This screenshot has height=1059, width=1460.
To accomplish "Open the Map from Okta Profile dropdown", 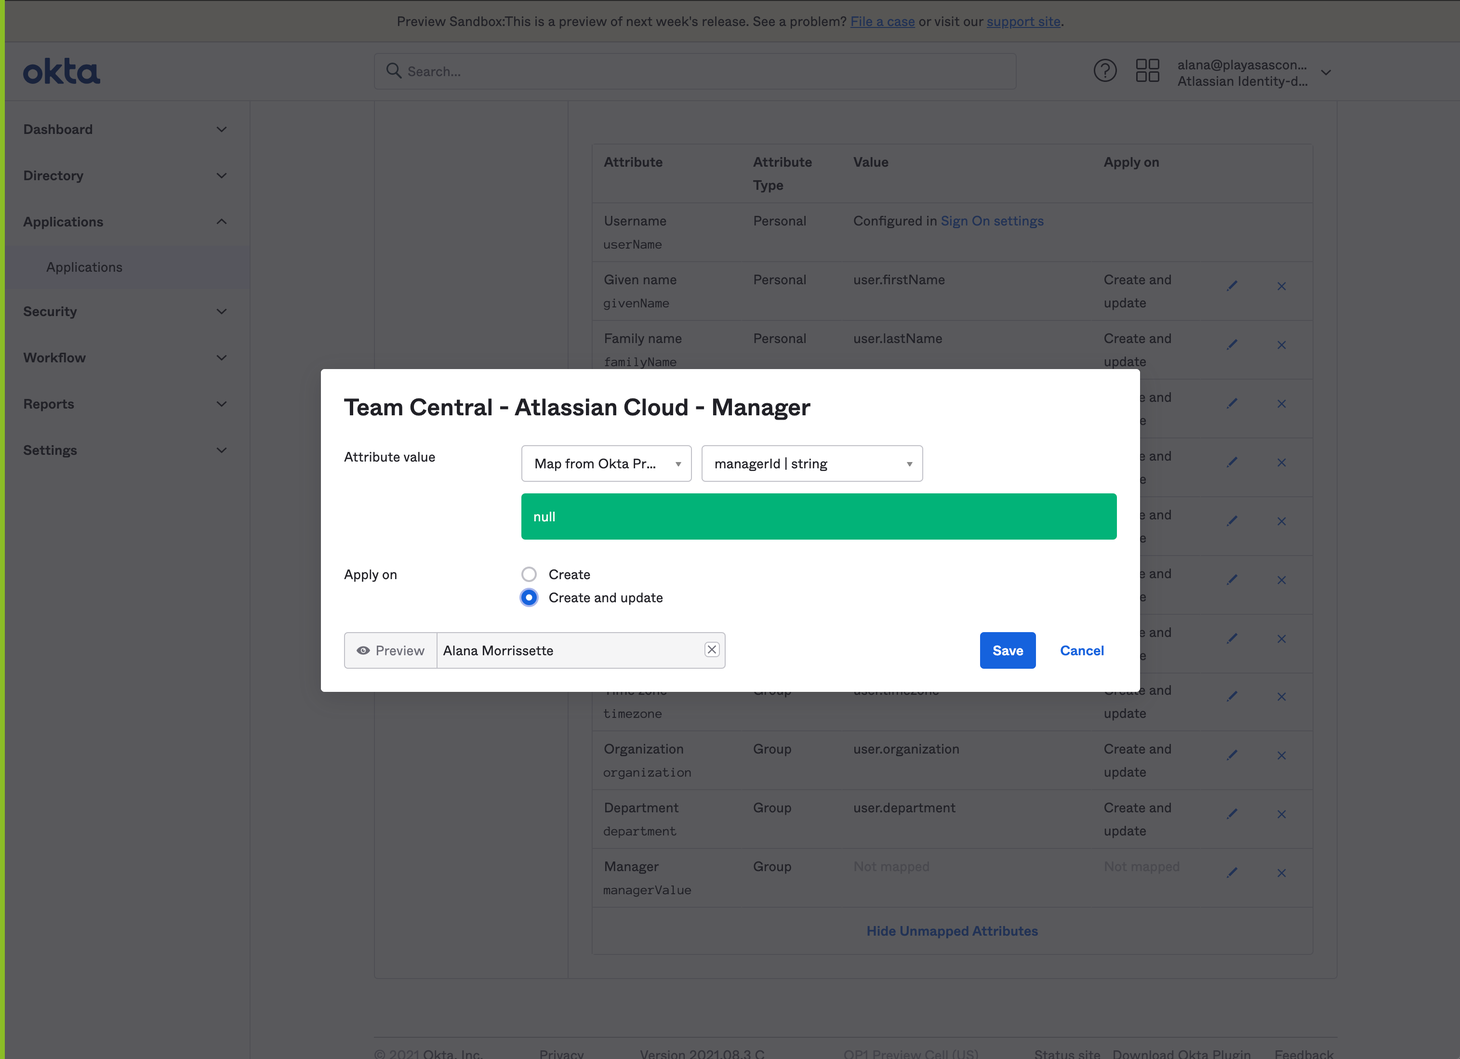I will point(606,464).
